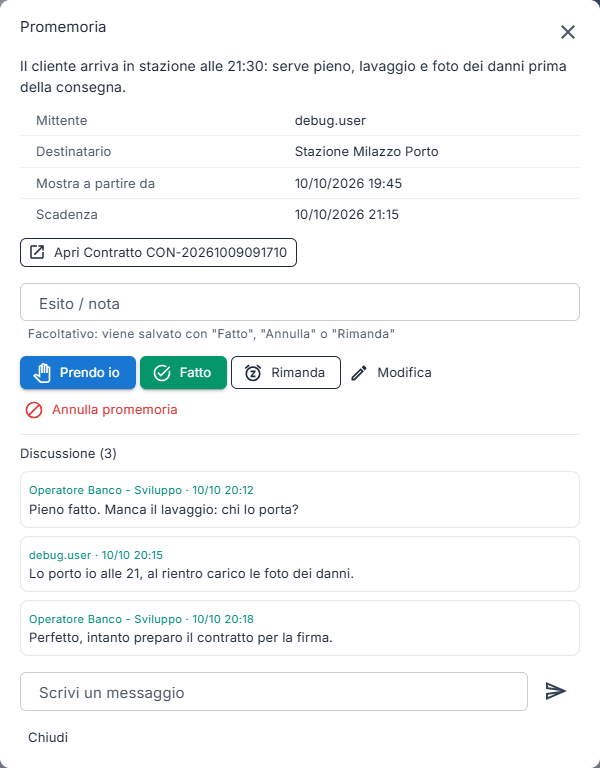
Task: Click the "debug.user · 10/10 20:15" message header
Action: [96, 555]
